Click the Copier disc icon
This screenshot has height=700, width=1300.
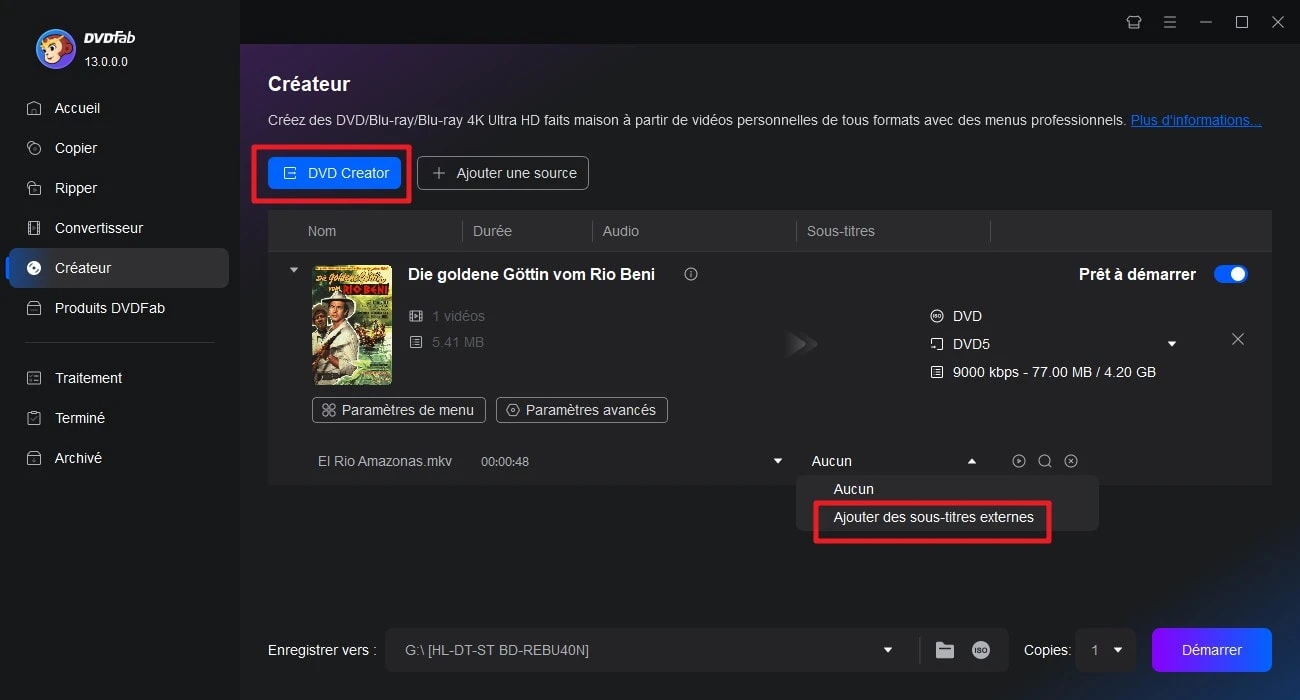pyautogui.click(x=34, y=148)
